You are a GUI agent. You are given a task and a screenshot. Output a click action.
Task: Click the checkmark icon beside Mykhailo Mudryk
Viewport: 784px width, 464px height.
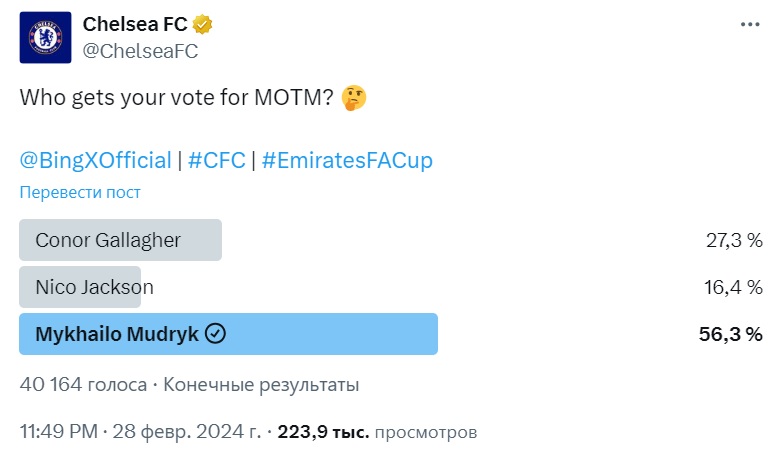click(216, 334)
